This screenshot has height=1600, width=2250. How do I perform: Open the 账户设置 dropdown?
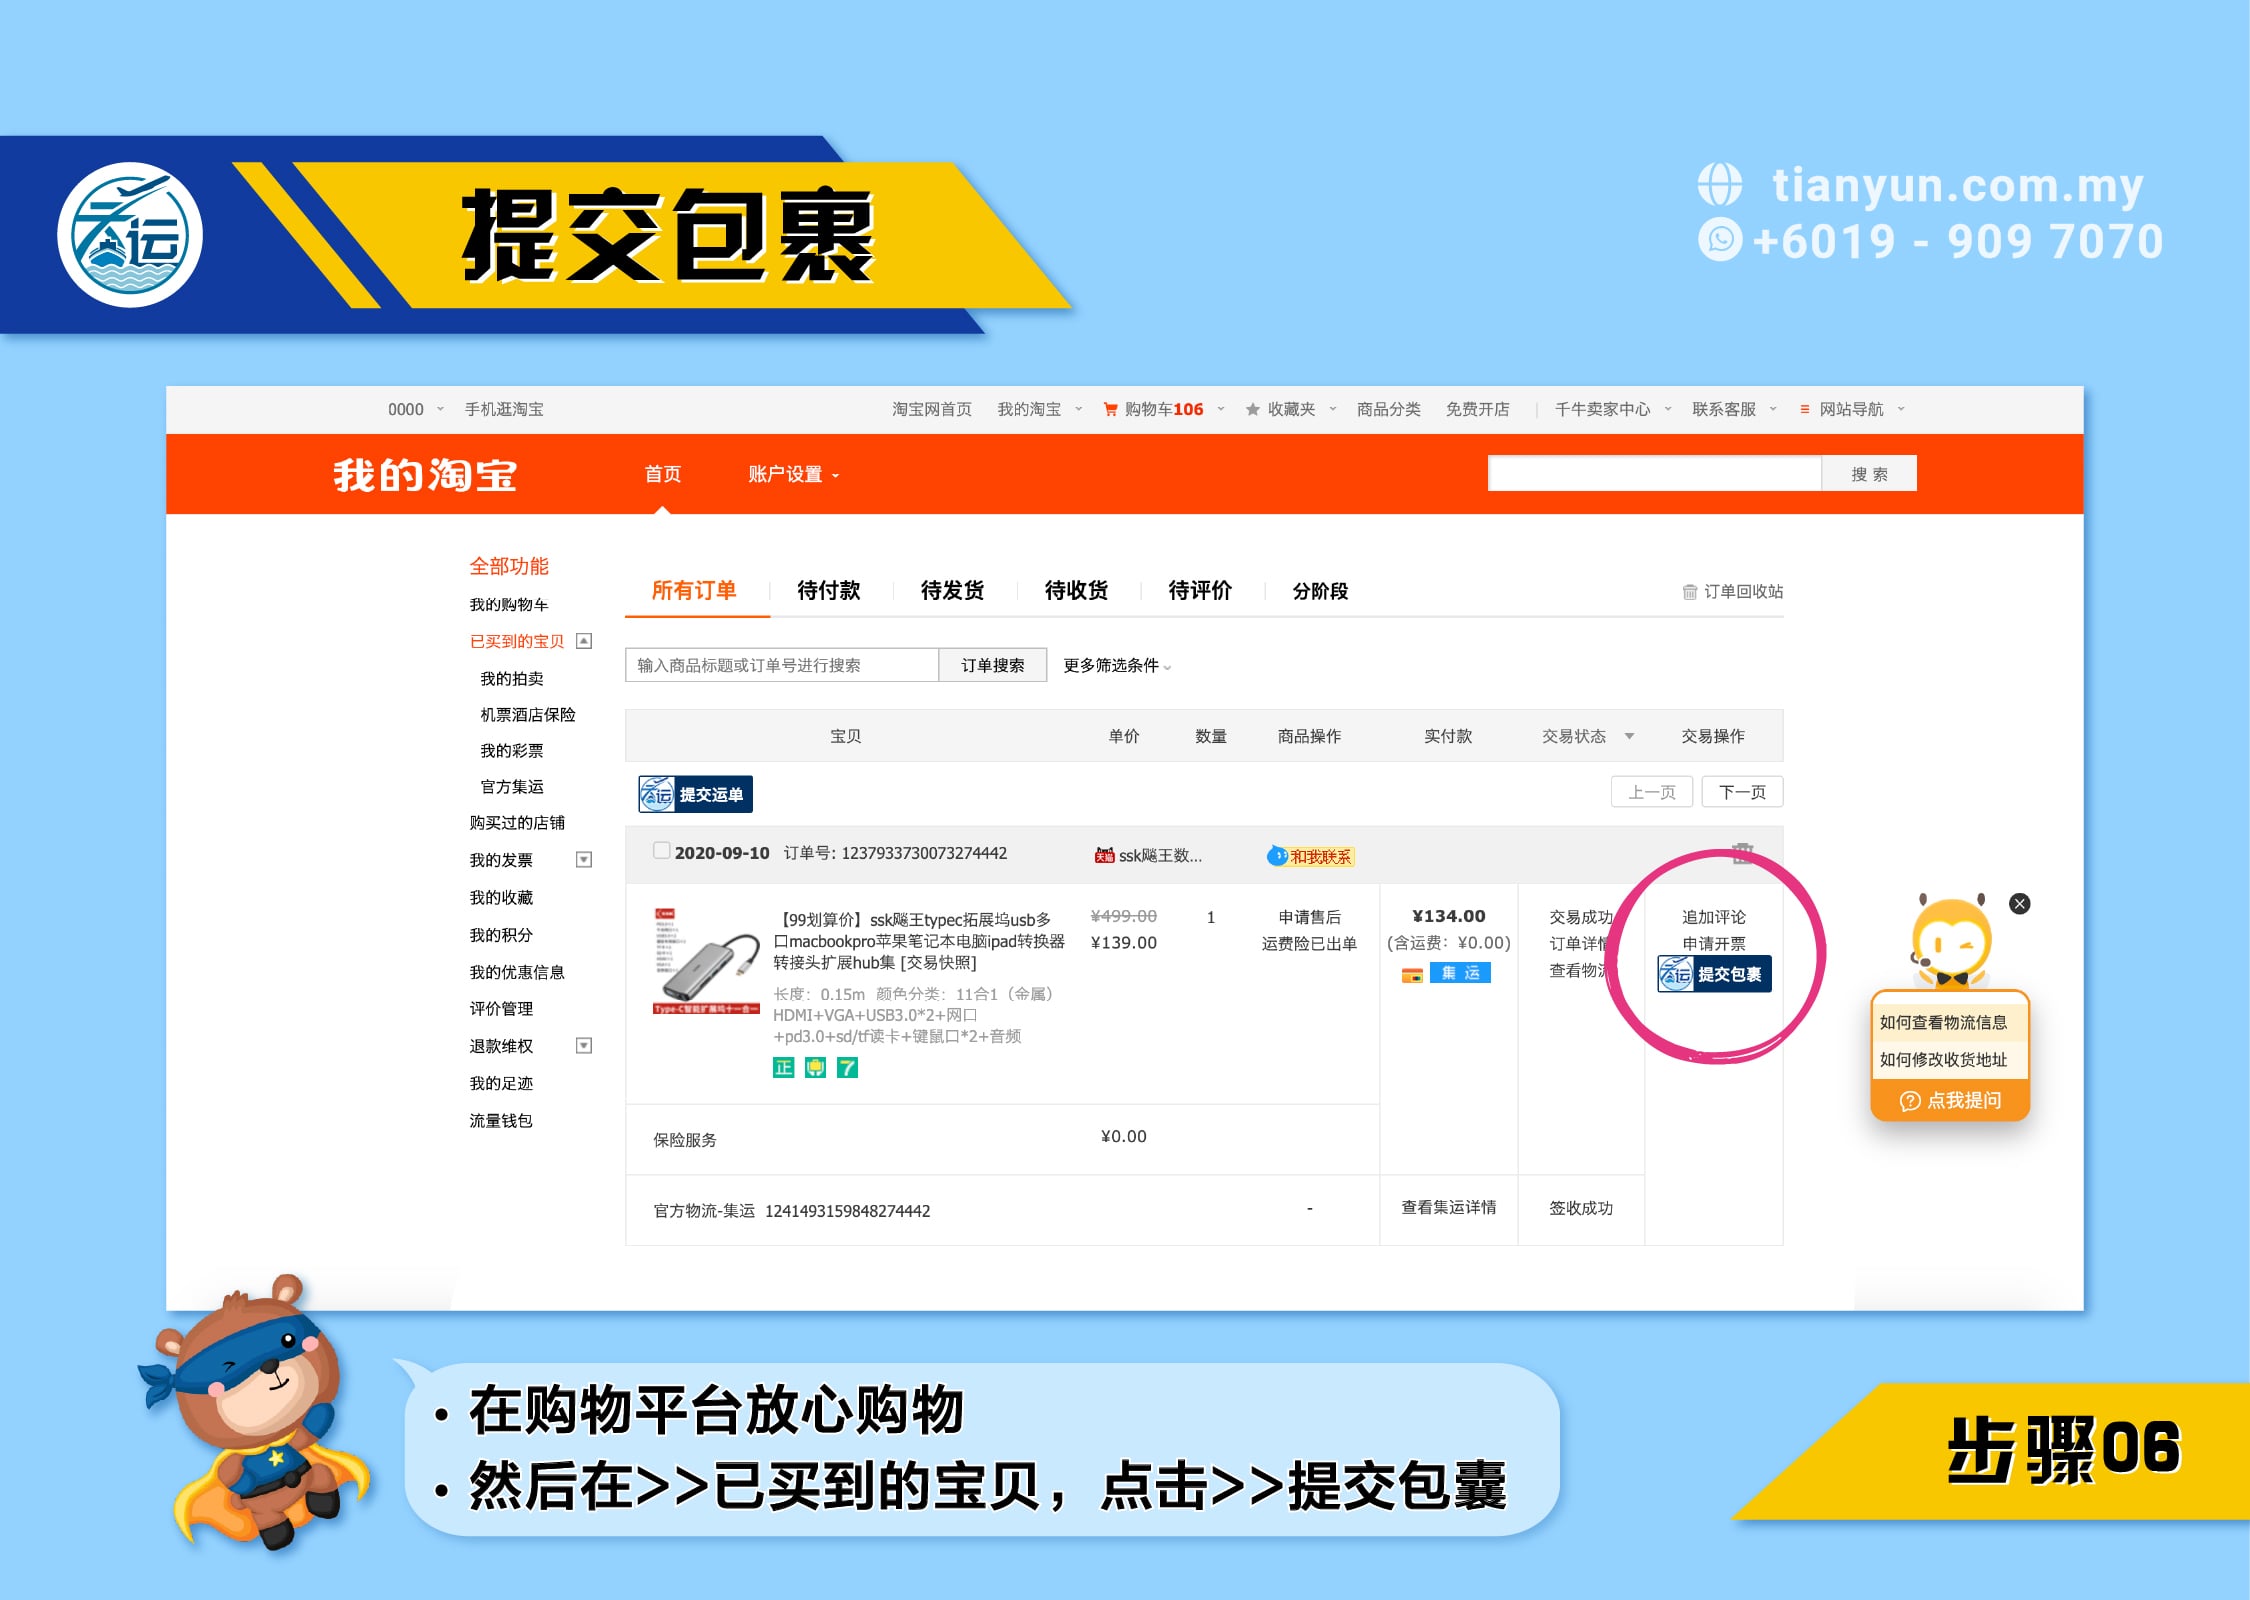(x=793, y=474)
